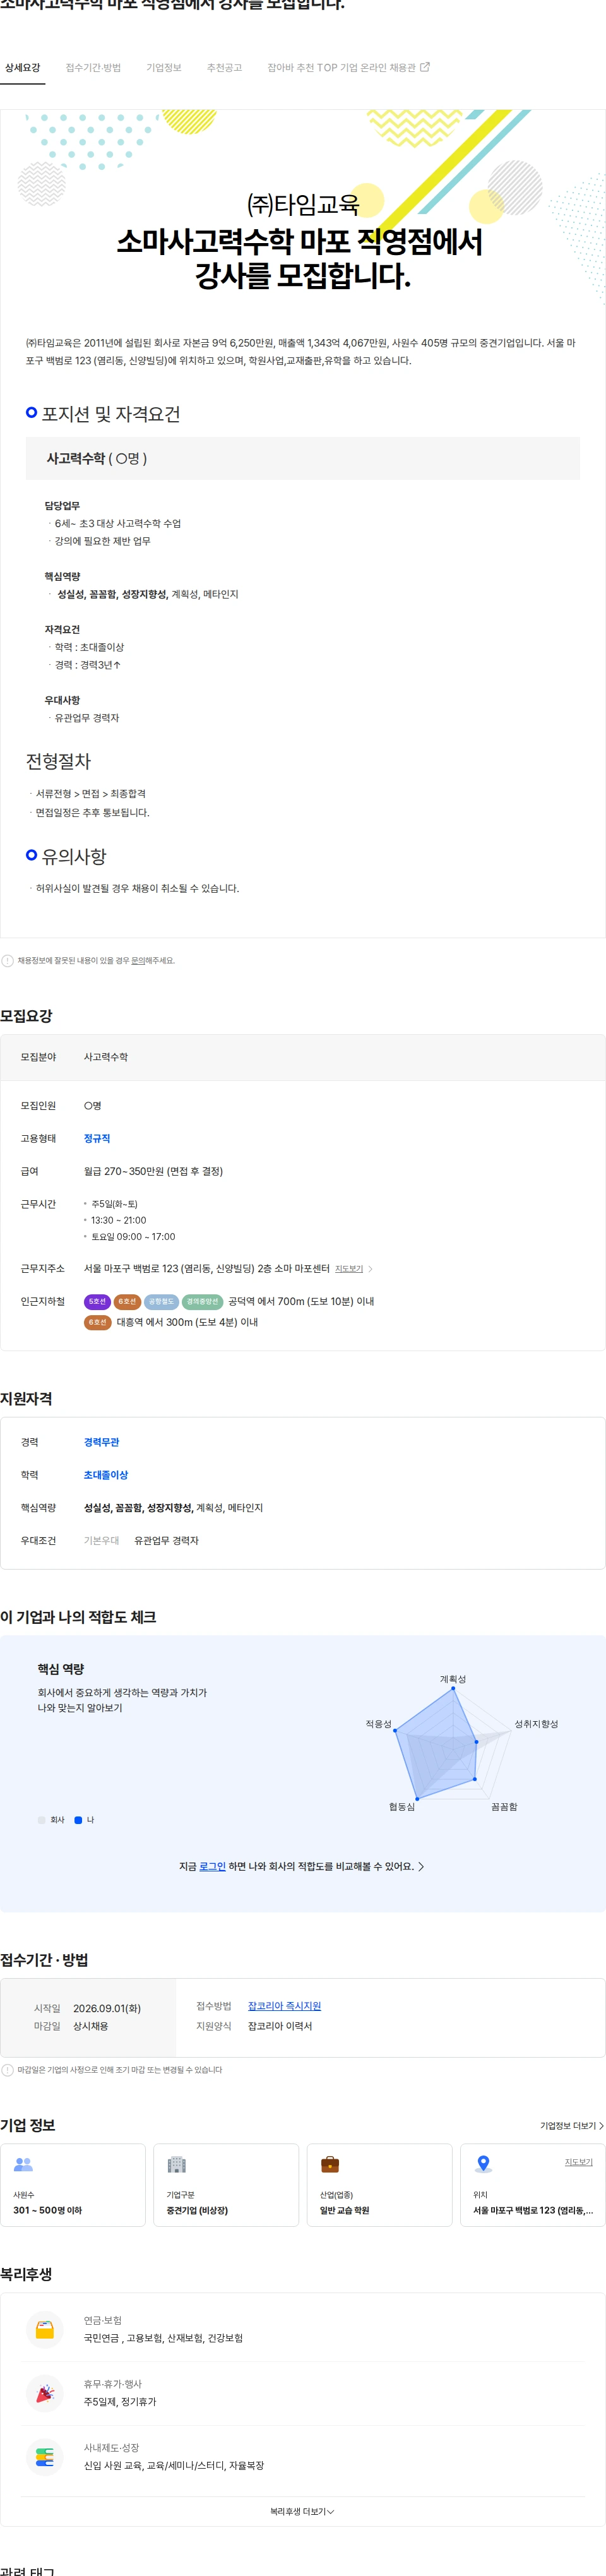The height and width of the screenshot is (2576, 606).
Task: Open 잡코리아 즉시지원 application link
Action: [x=284, y=2006]
